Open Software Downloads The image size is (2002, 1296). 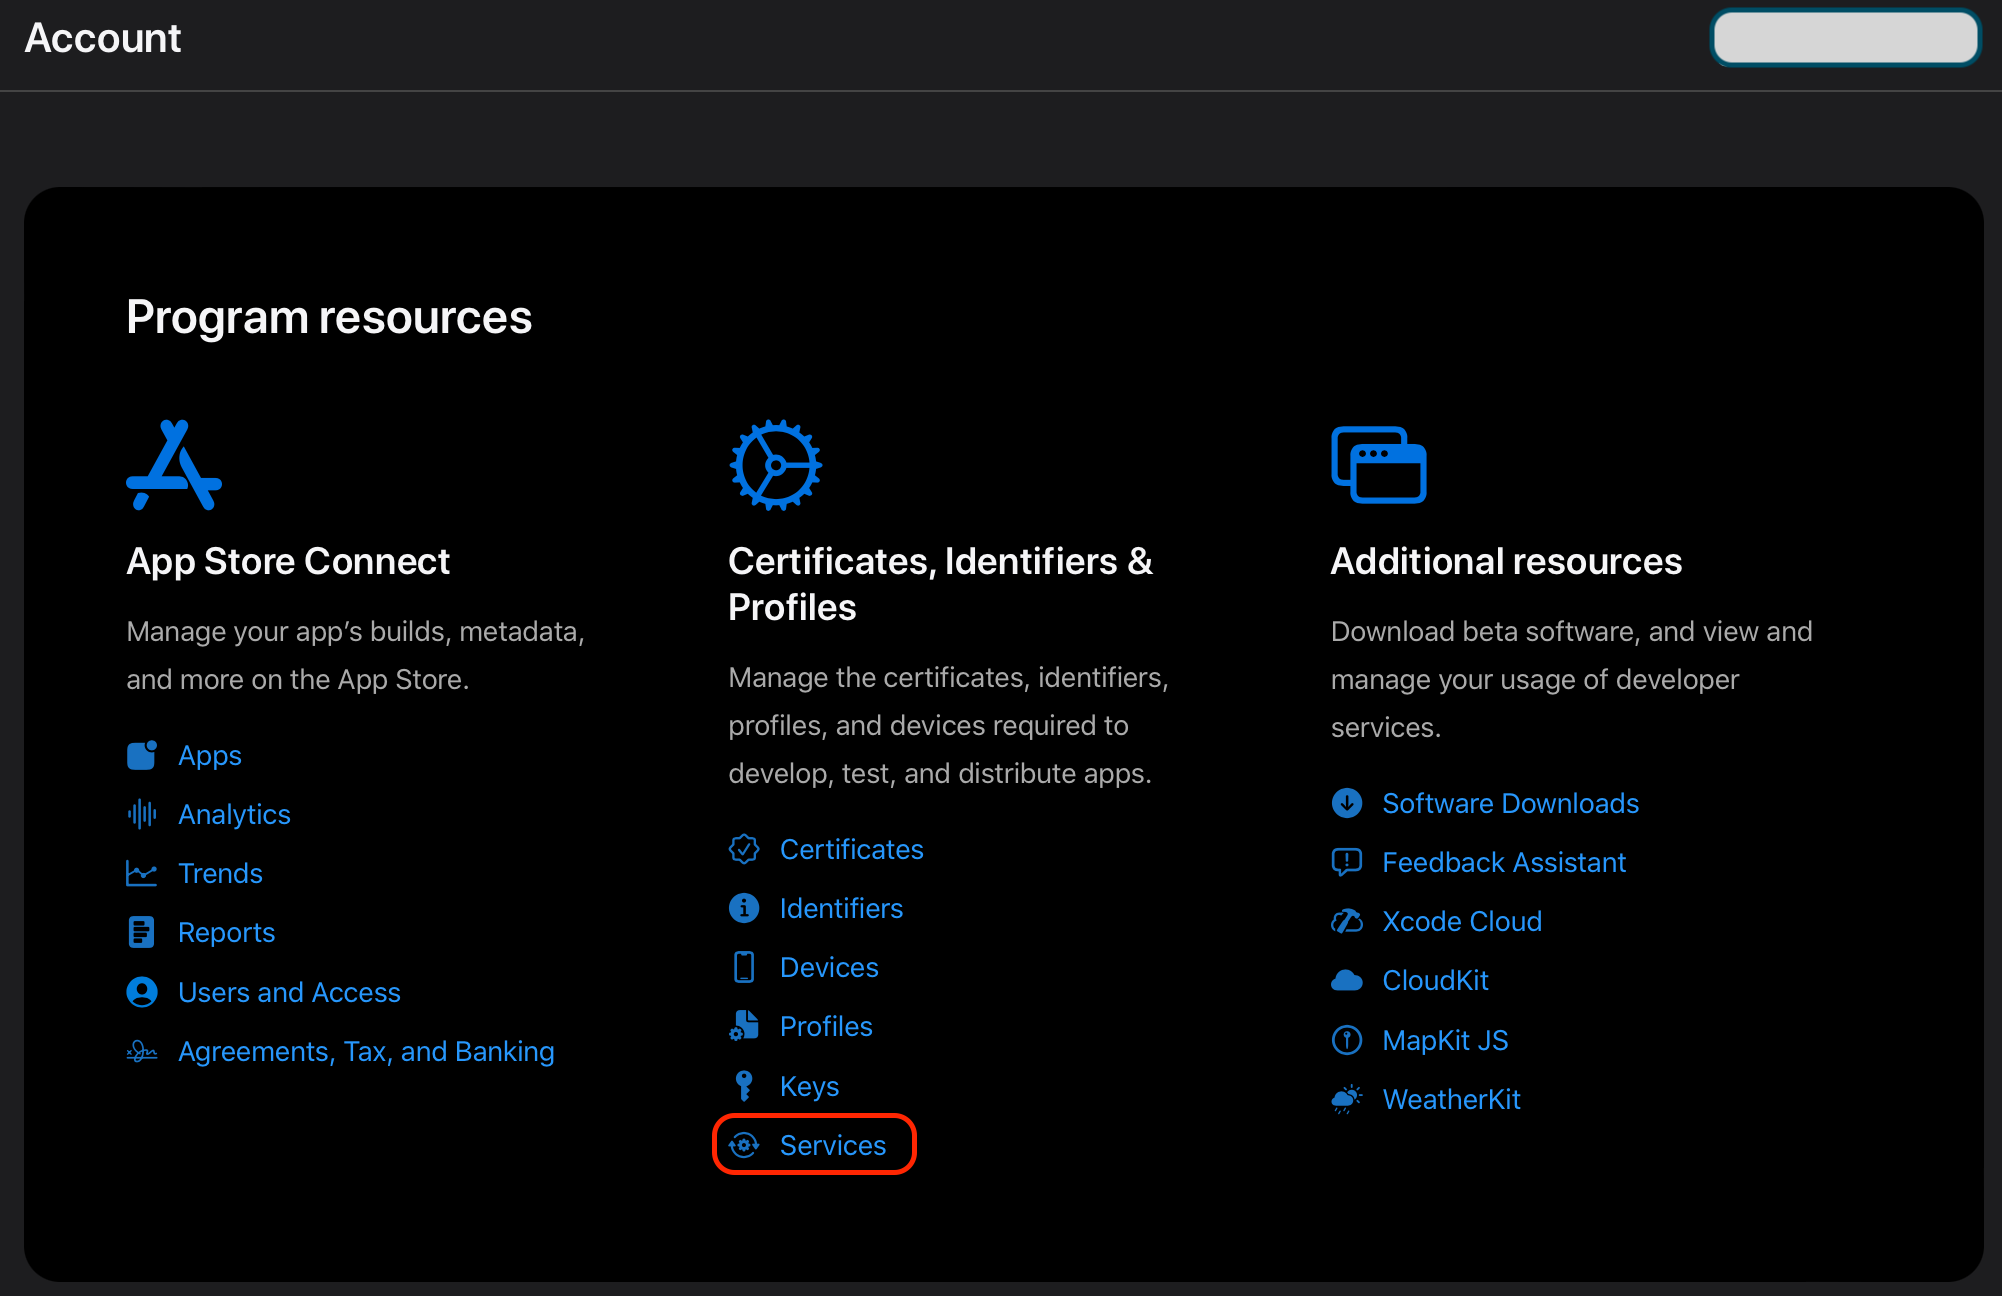click(x=1510, y=803)
